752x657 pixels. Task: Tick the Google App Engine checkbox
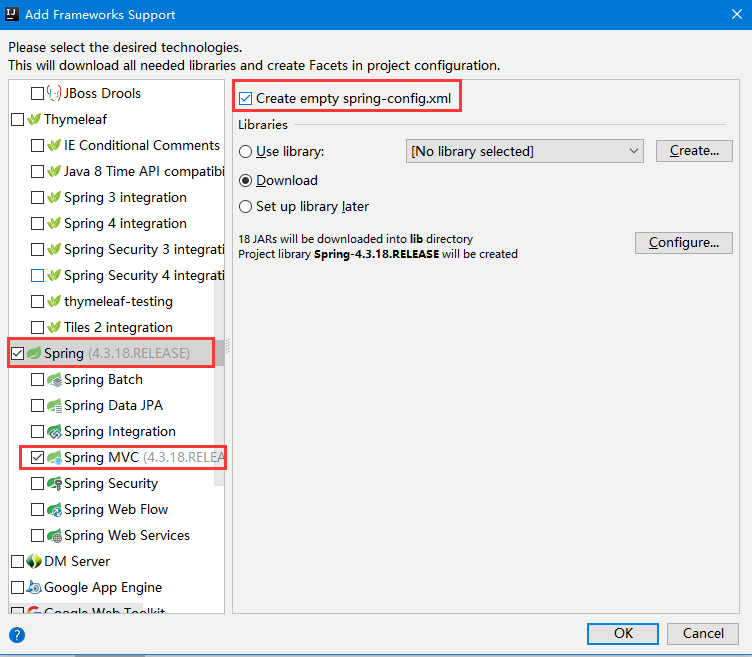pyautogui.click(x=18, y=587)
